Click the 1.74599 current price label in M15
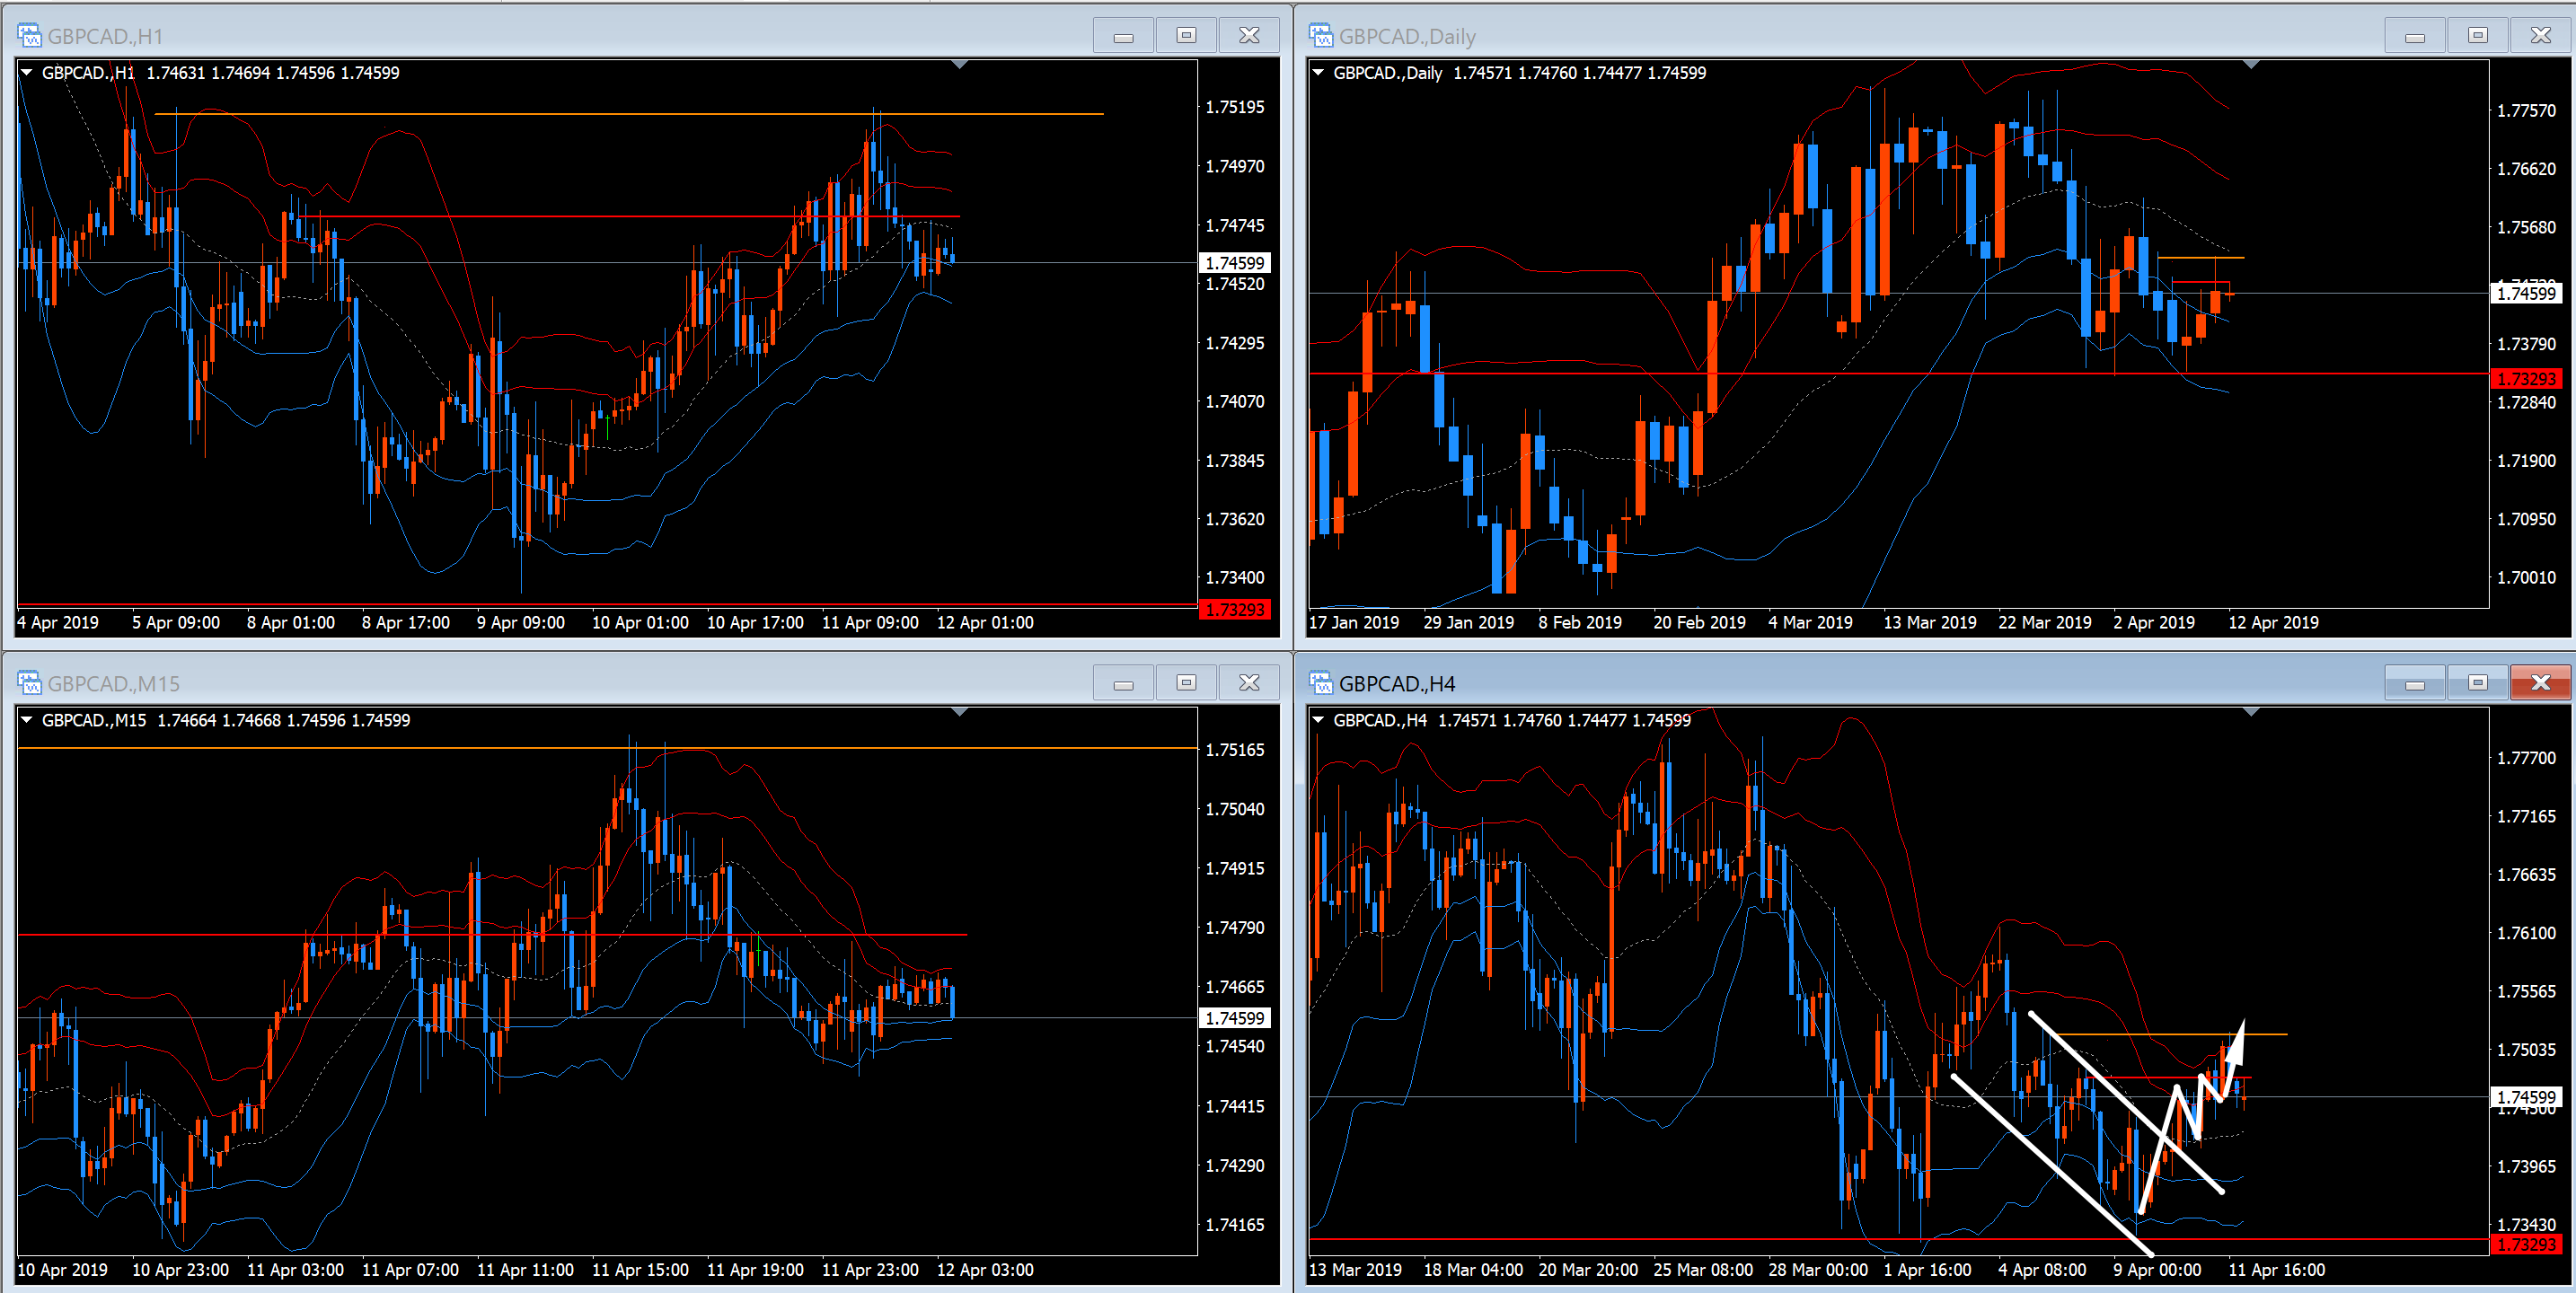The height and width of the screenshot is (1293, 2576). point(1234,1018)
